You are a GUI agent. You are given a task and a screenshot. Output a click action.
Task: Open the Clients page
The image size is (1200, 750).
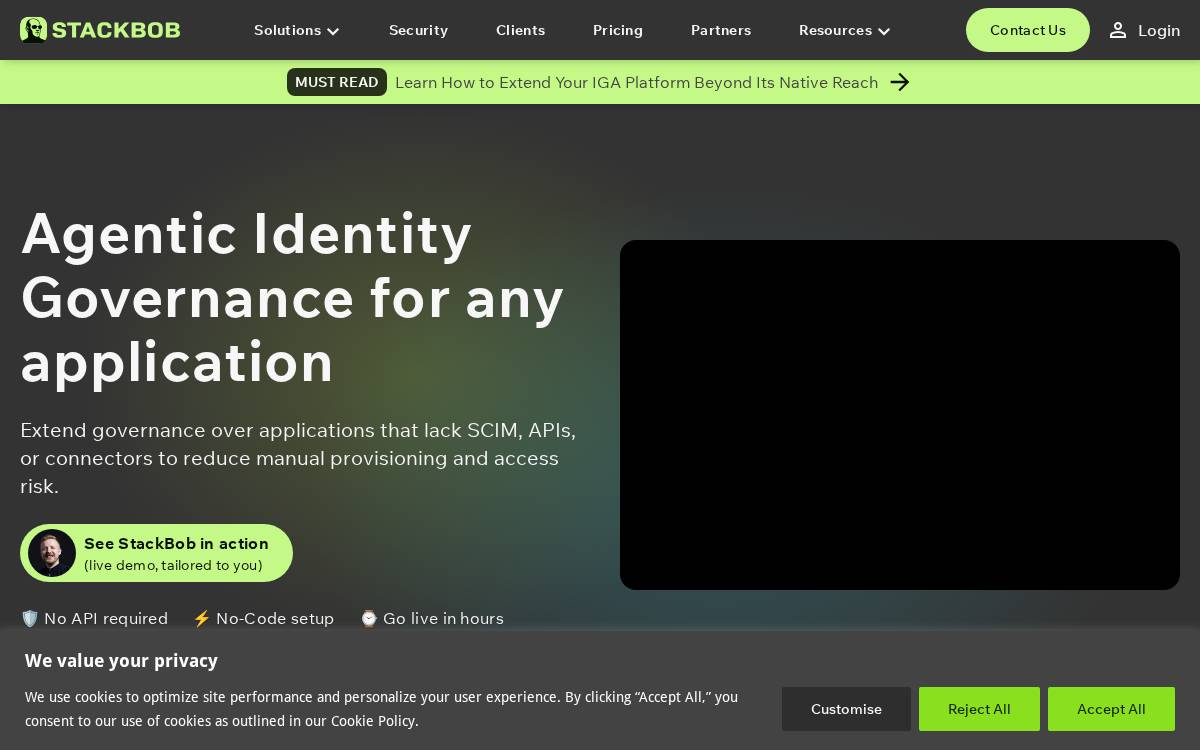tap(520, 30)
